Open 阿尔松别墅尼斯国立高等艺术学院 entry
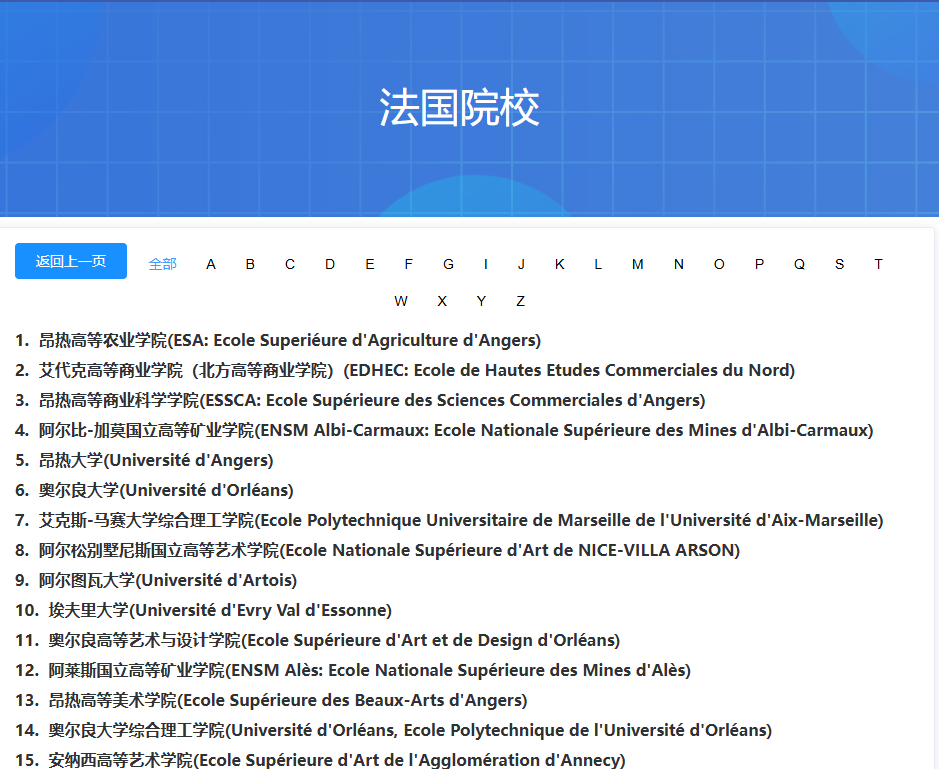The width and height of the screenshot is (939, 769). 389,550
